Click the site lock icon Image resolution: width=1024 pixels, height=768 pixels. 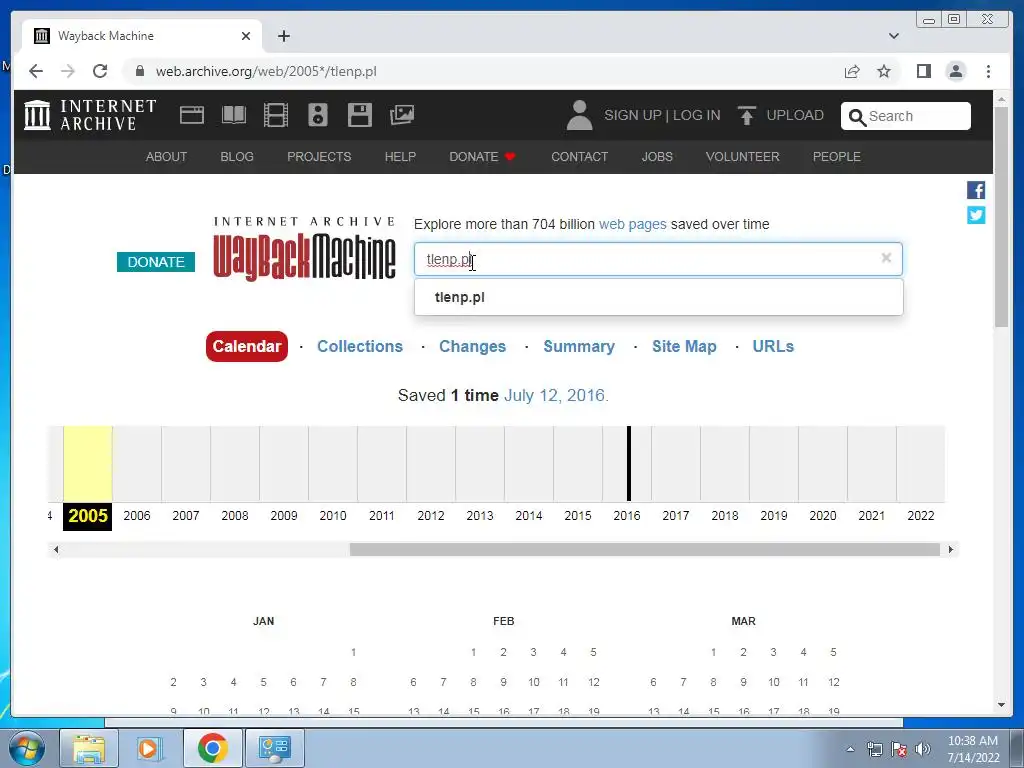(x=139, y=71)
